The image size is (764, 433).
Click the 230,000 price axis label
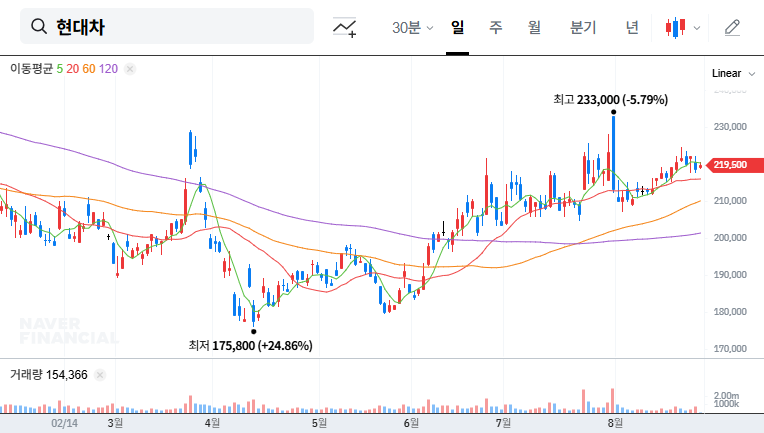coord(730,127)
